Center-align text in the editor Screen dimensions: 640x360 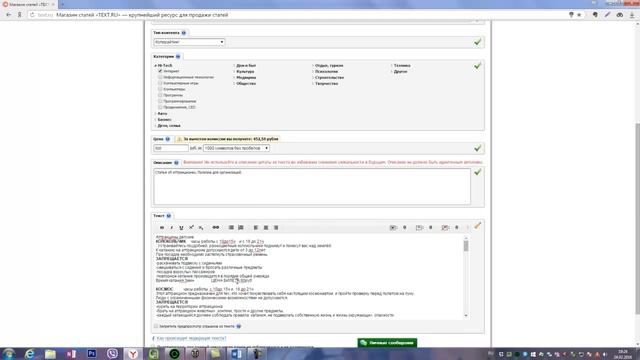click(x=266, y=227)
